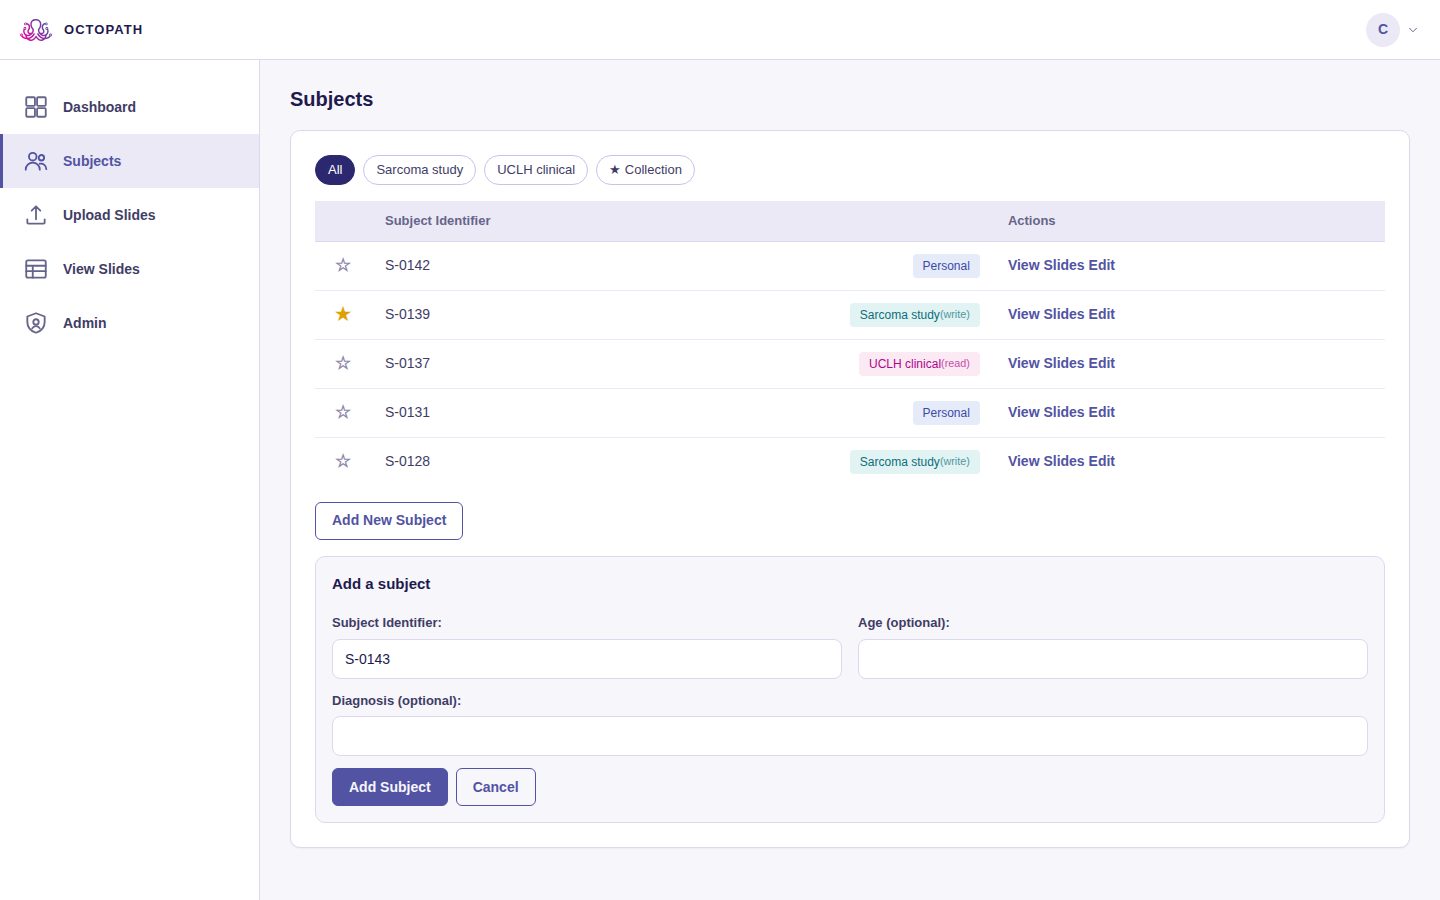The image size is (1440, 900).
Task: Go to Upload Slides page
Action: click(x=130, y=215)
